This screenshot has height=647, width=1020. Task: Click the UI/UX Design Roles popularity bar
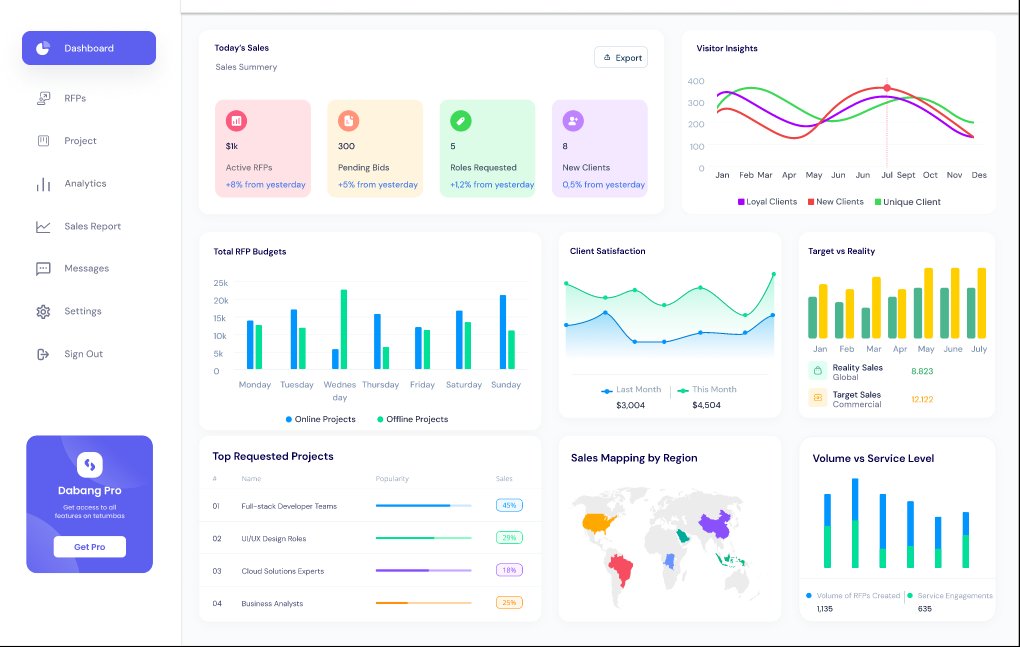coord(423,538)
